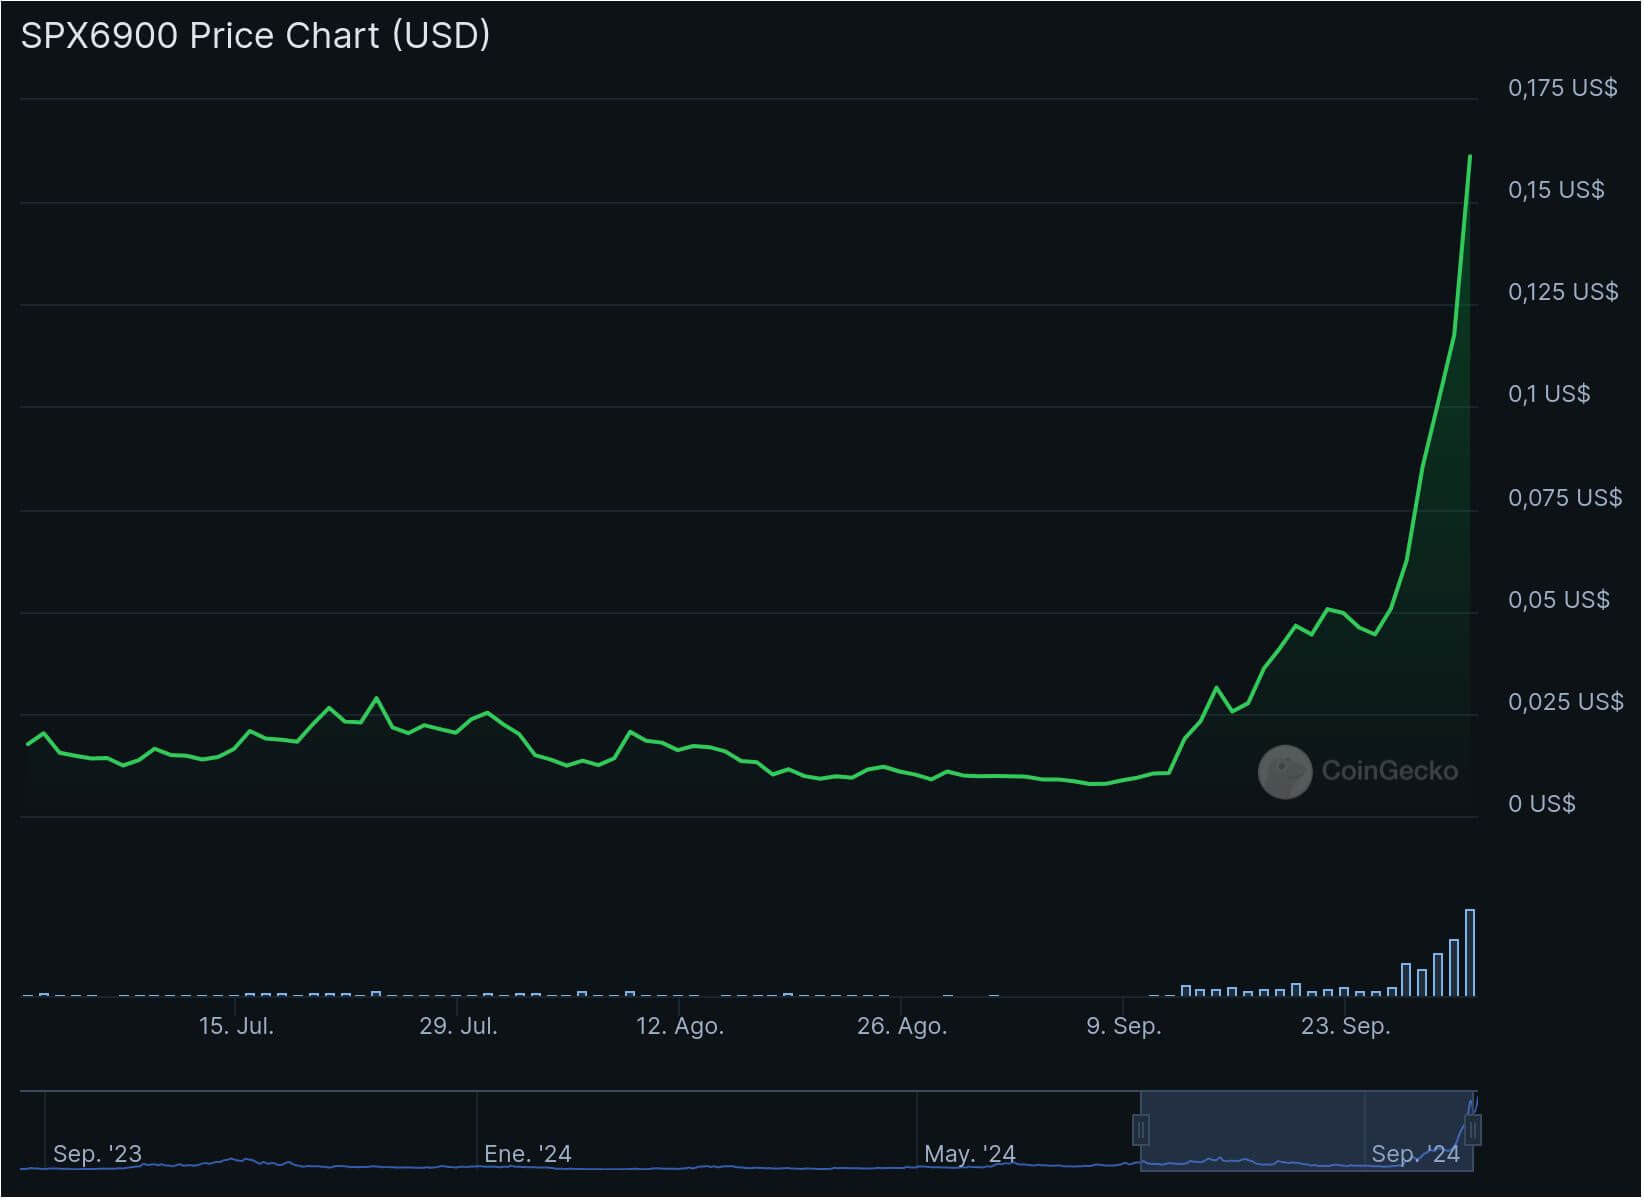
Task: Click the 0,05 US$ axis label
Action: click(1559, 600)
